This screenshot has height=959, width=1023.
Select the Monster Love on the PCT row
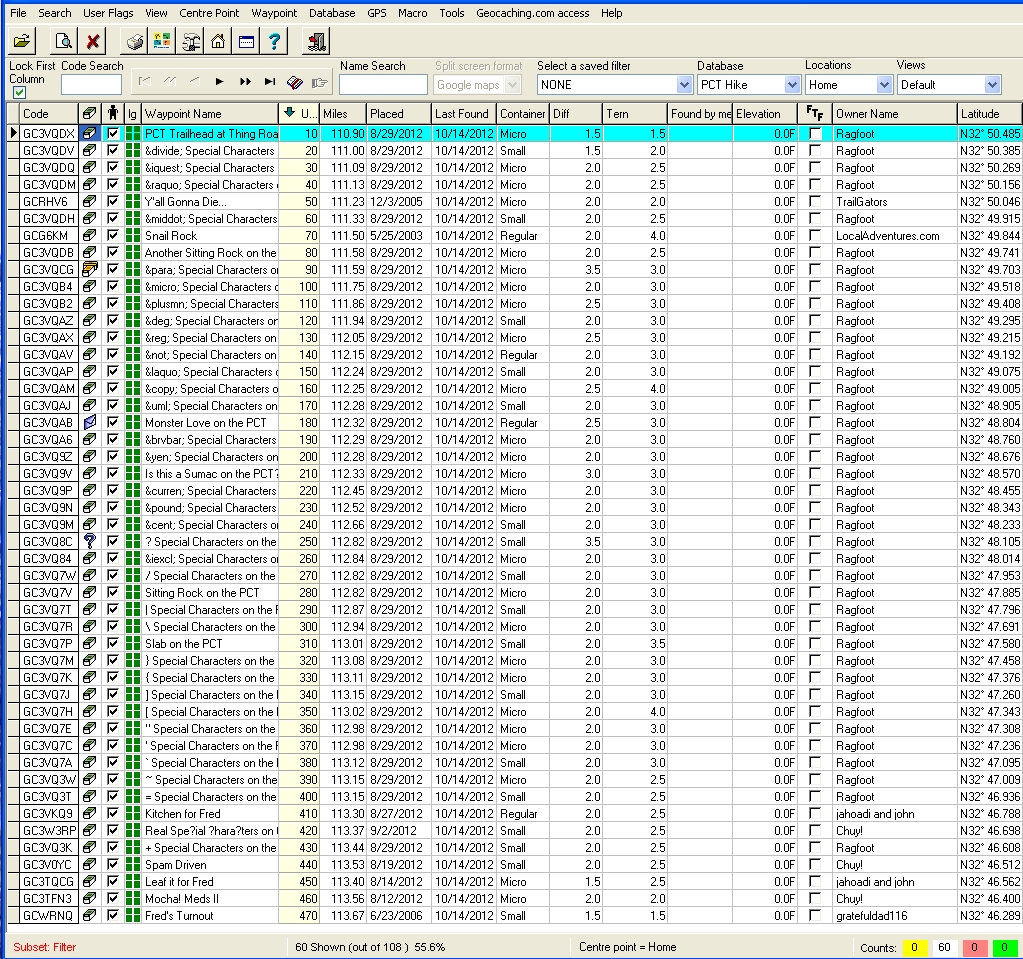pos(514,422)
